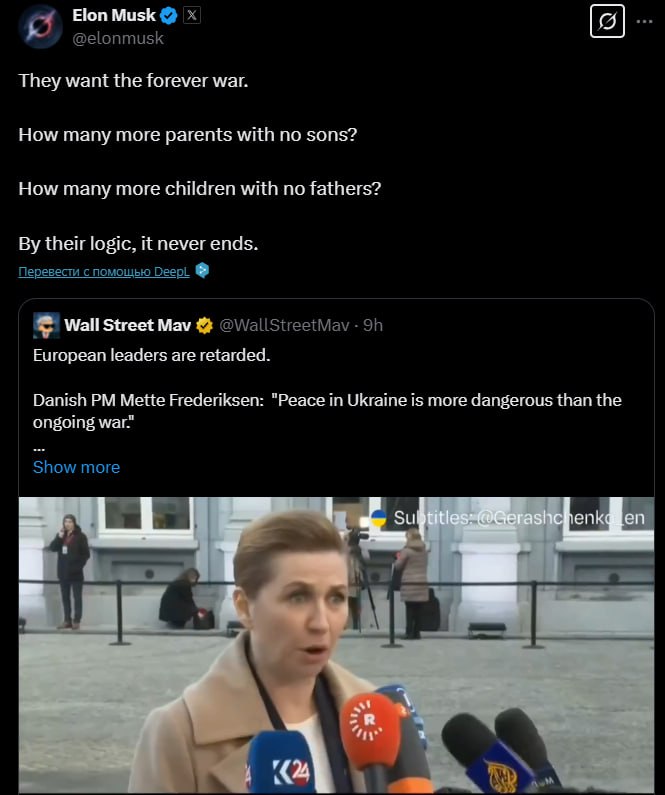
Task: Click the @elonmusk handle
Action: [x=117, y=38]
